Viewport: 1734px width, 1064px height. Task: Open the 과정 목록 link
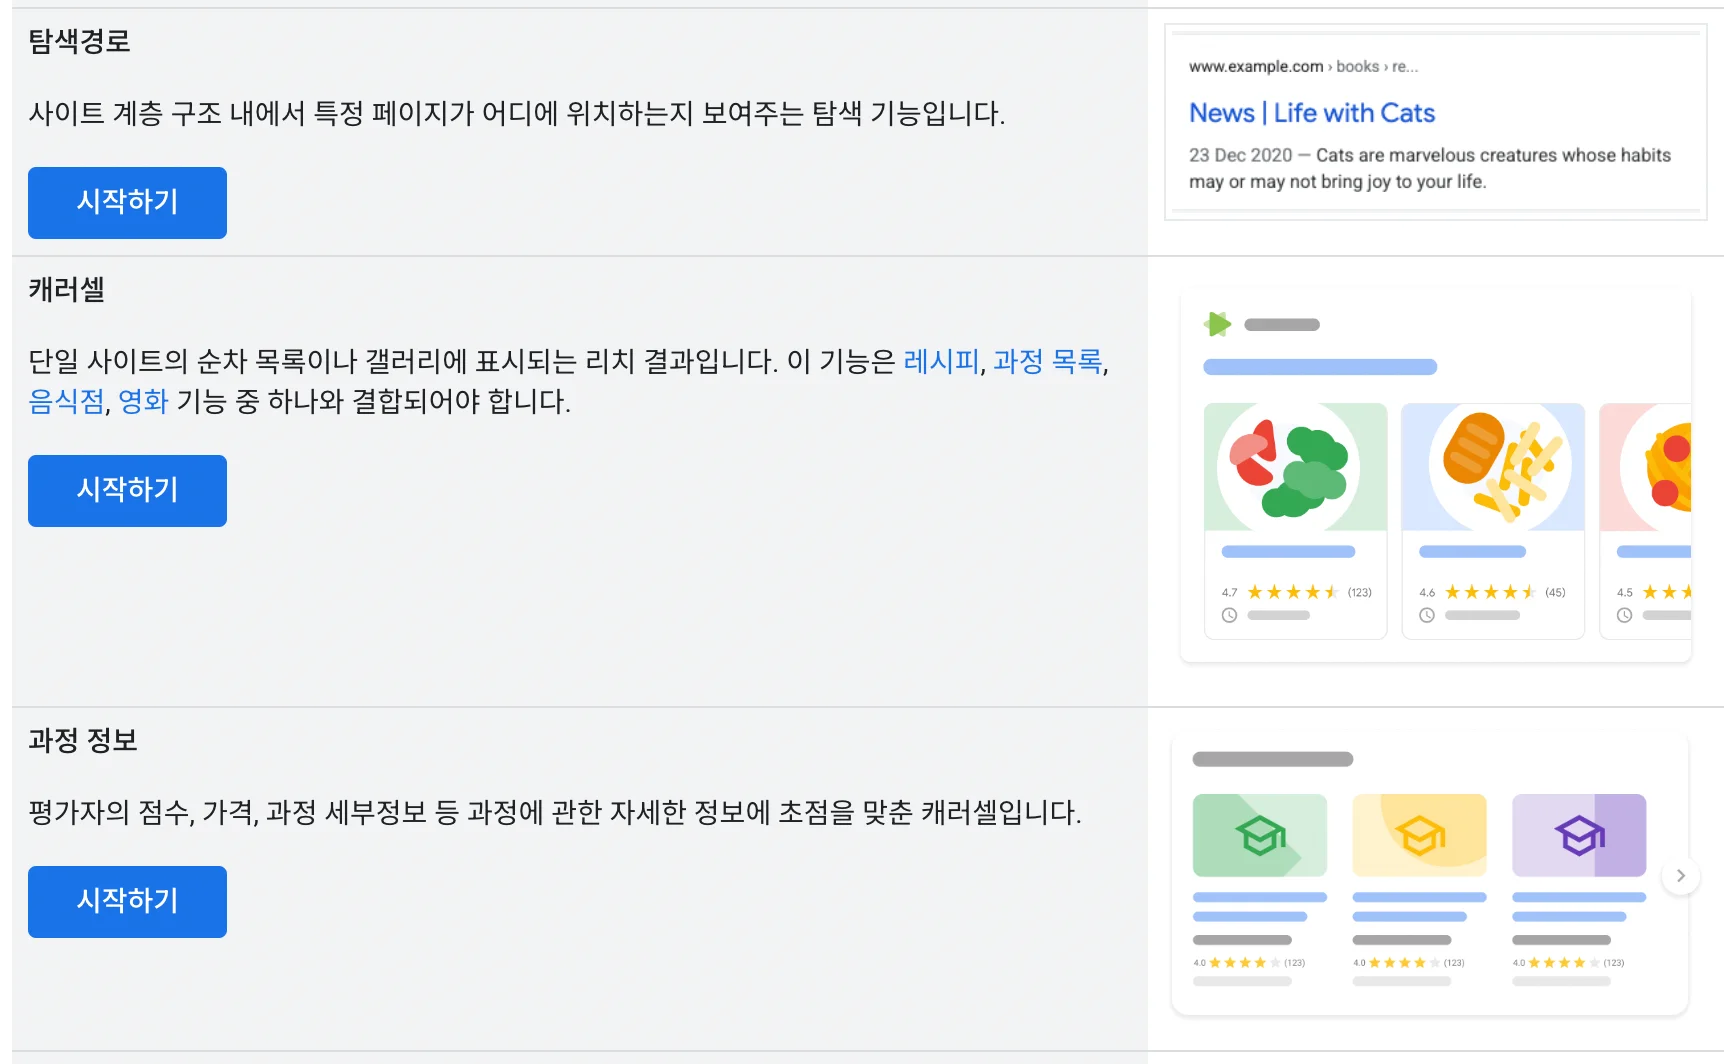point(1047,361)
